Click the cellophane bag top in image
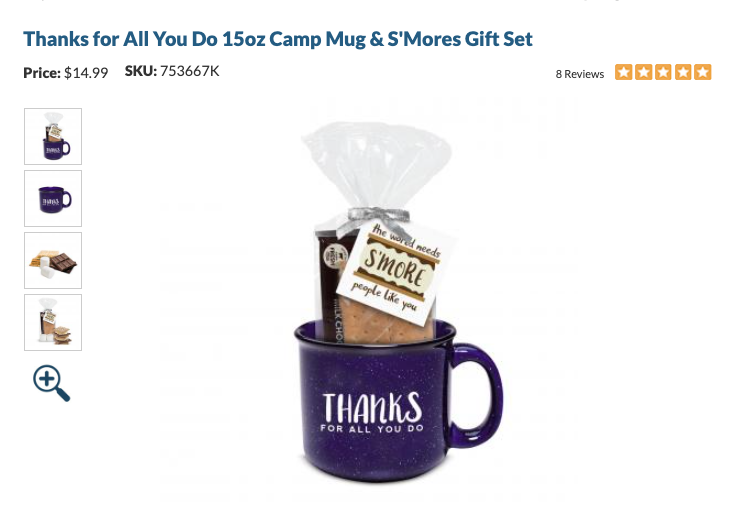The image size is (733, 526). pyautogui.click(x=378, y=164)
